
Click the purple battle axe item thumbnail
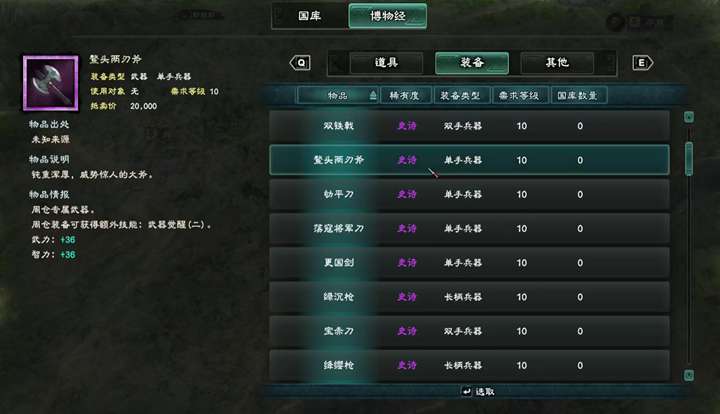pos(51,83)
